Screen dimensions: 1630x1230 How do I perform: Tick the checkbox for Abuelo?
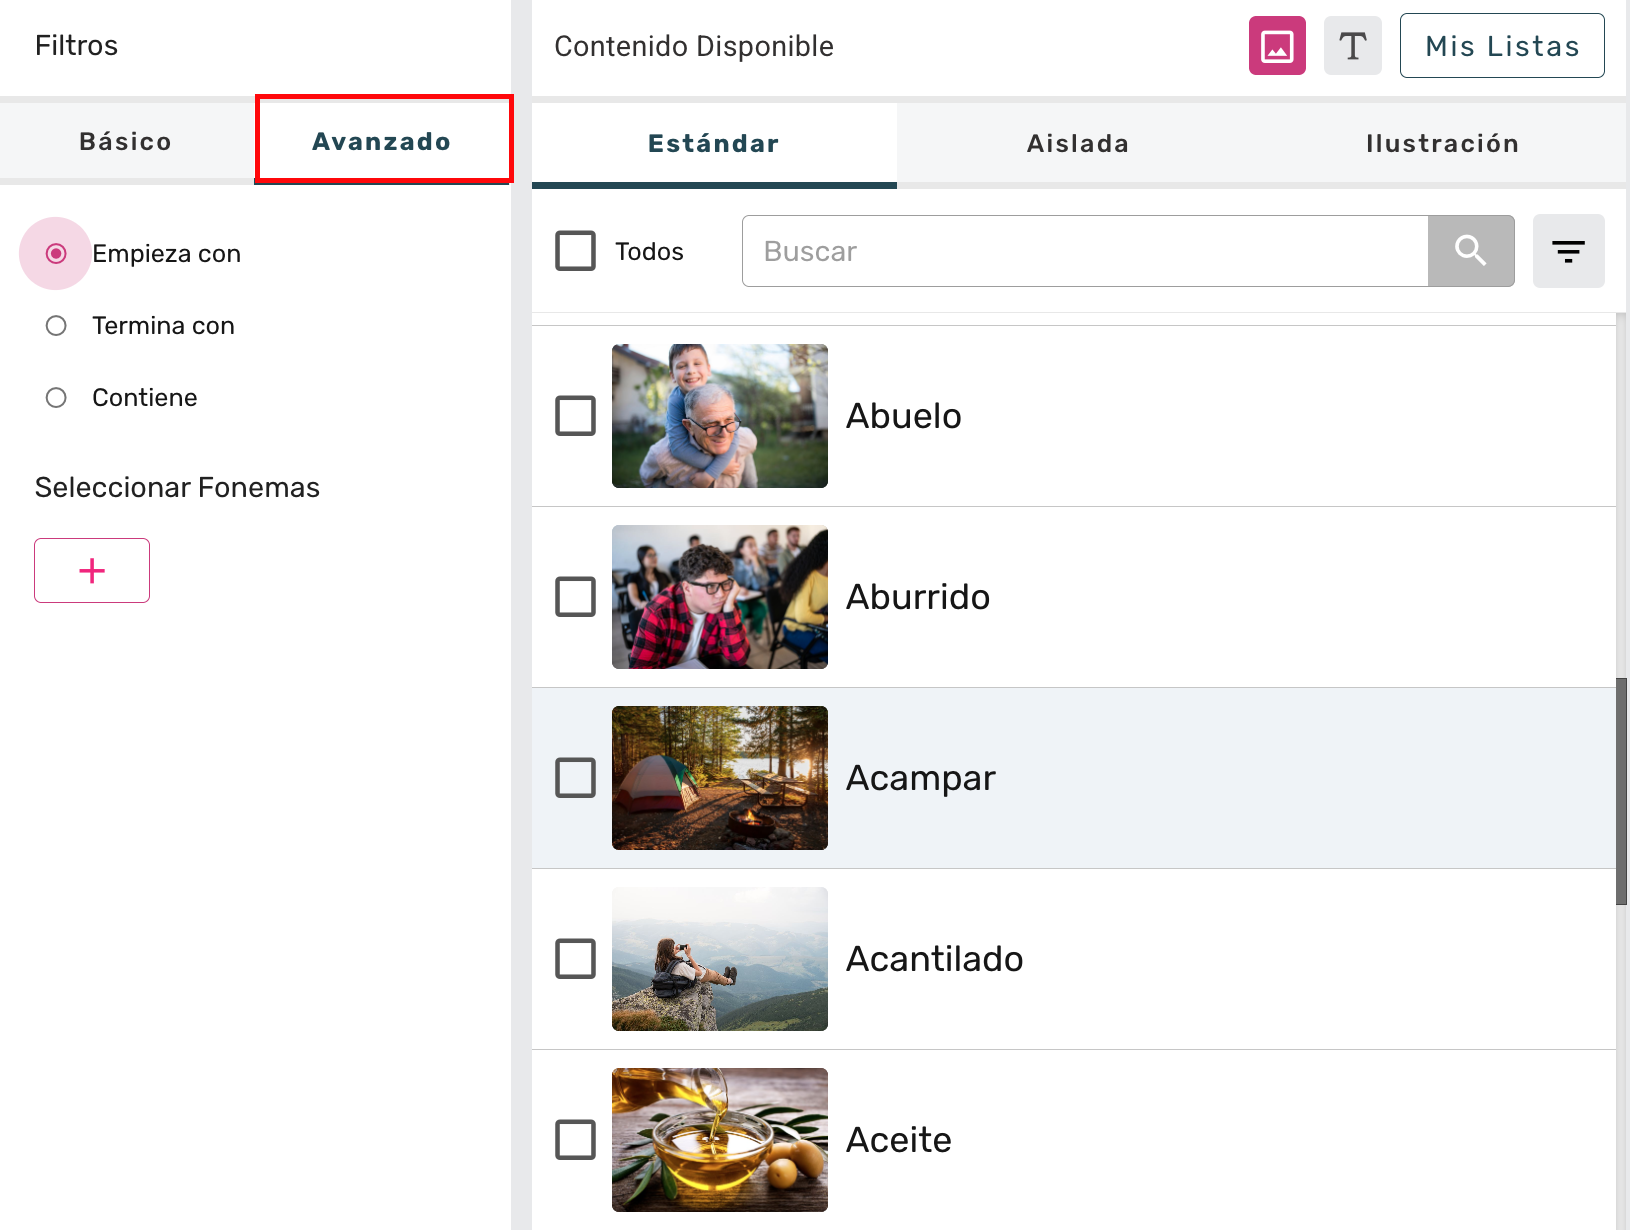click(576, 416)
